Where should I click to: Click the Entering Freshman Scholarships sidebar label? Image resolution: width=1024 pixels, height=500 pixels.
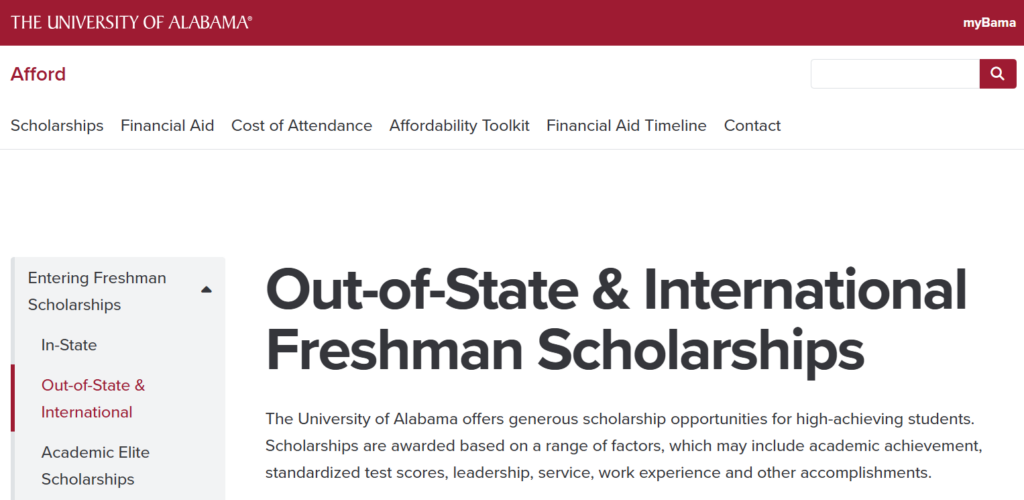tap(97, 291)
